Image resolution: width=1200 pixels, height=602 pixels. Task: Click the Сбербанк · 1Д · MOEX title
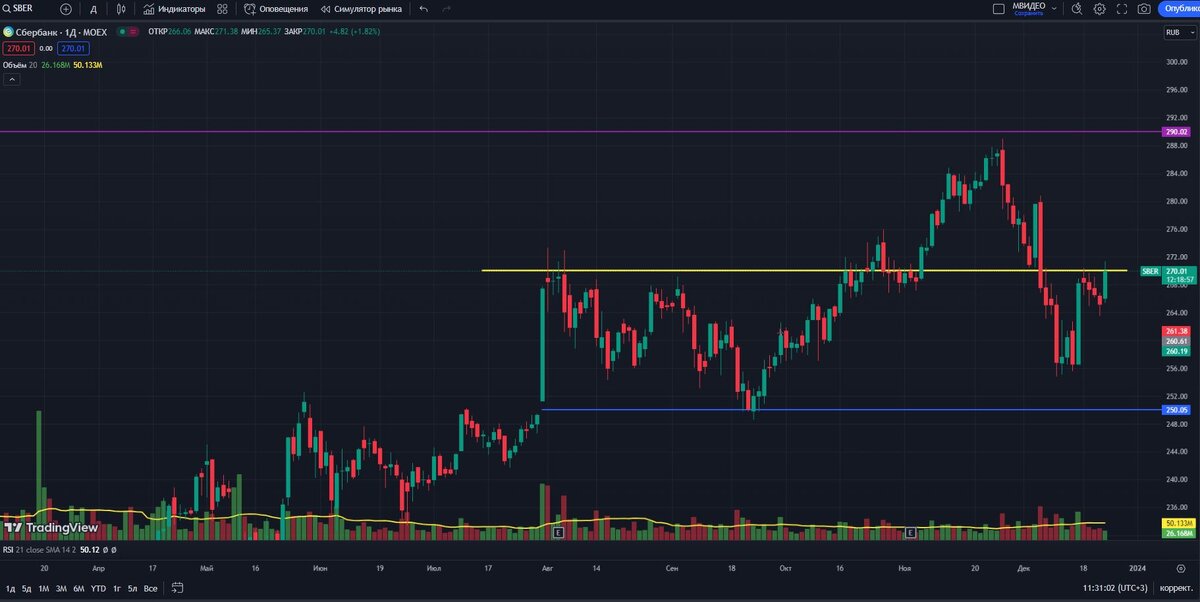pyautogui.click(x=60, y=31)
